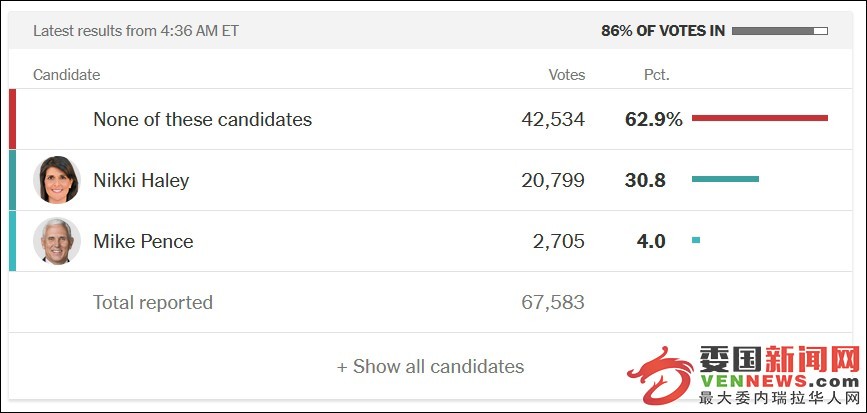The height and width of the screenshot is (413, 867).
Task: Click the Total reported 67,583 value
Action: coord(553,302)
